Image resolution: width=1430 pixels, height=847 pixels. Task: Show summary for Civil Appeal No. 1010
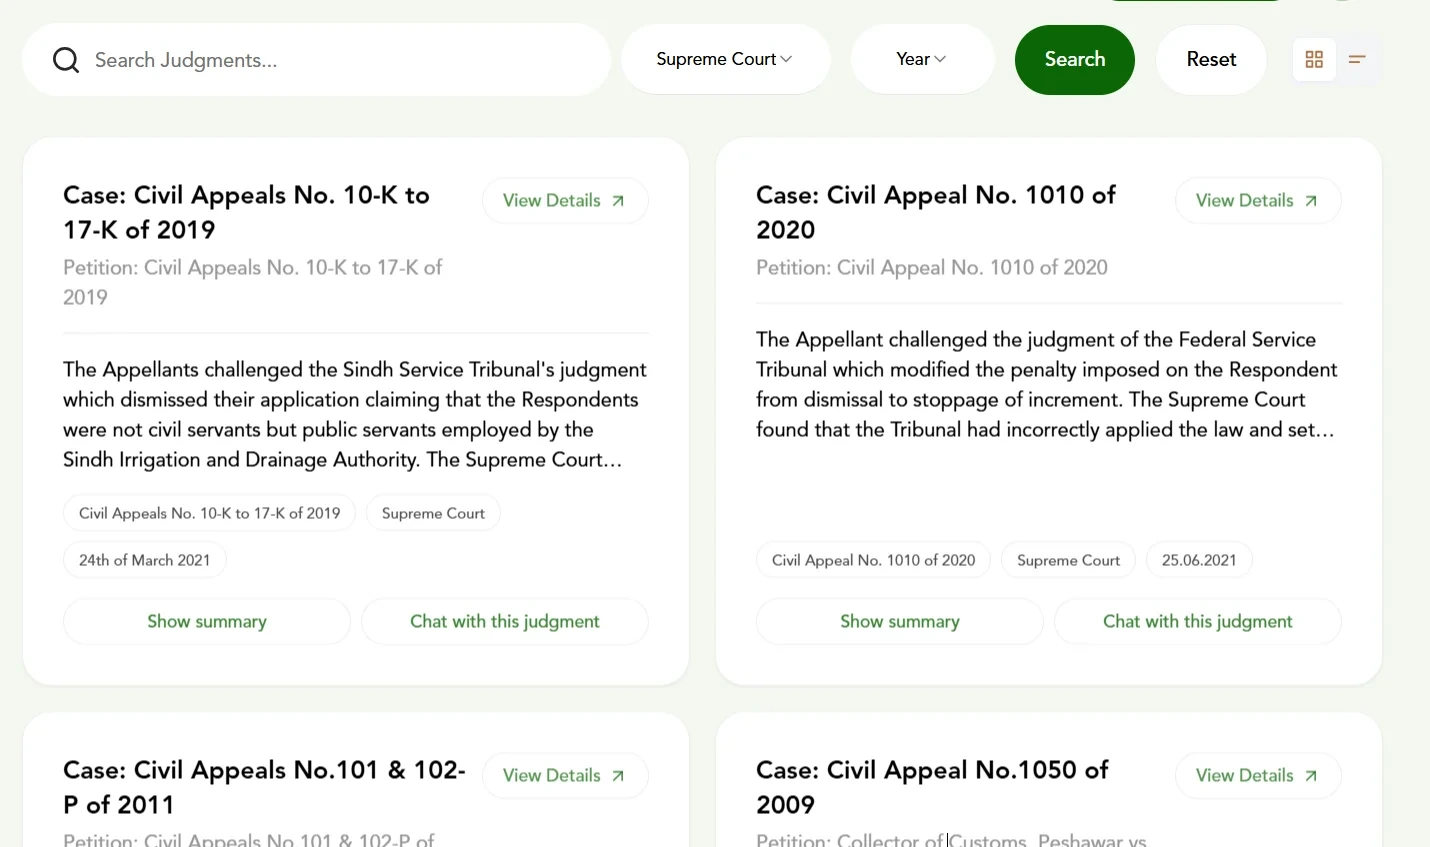[899, 622]
